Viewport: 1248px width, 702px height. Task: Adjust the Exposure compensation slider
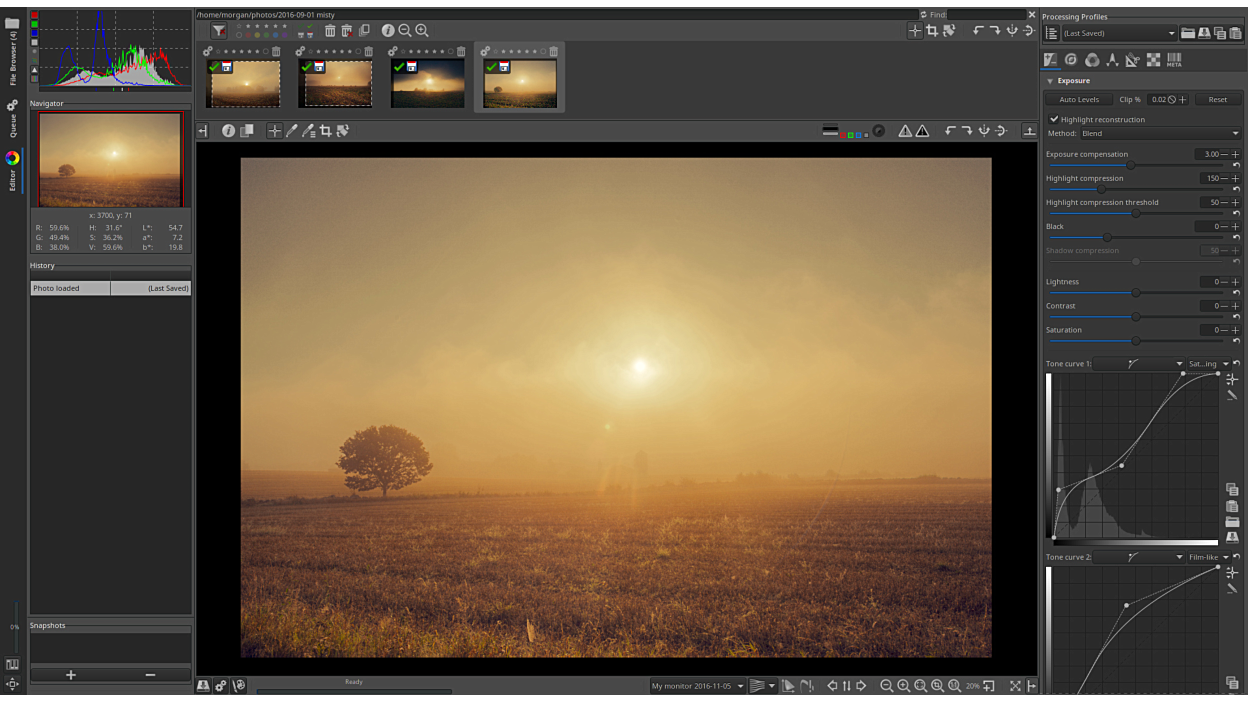1131,165
